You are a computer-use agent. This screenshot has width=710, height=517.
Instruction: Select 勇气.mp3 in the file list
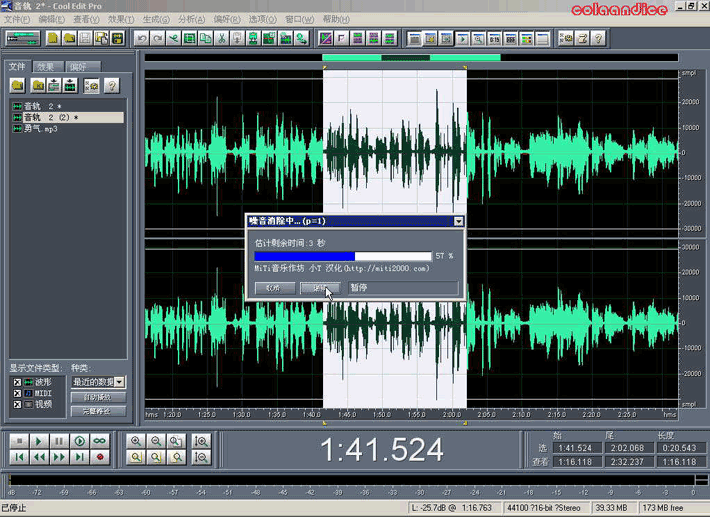click(x=41, y=129)
